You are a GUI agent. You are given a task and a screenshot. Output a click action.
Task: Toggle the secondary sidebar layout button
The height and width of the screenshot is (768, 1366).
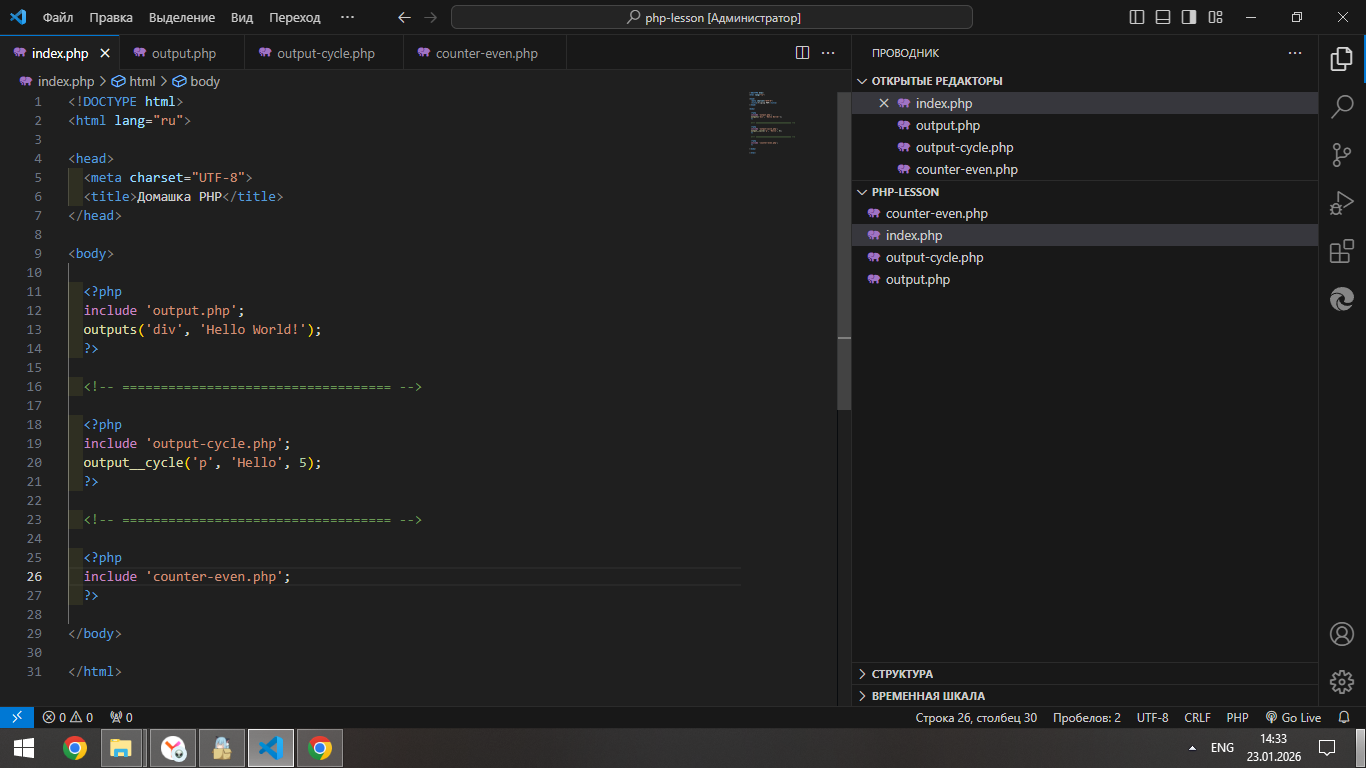click(x=1189, y=18)
